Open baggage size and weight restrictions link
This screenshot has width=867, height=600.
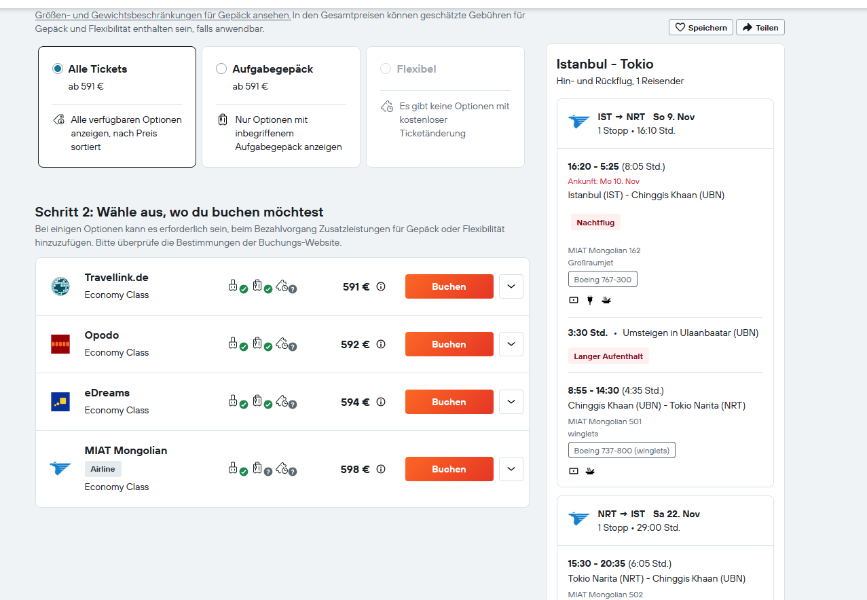click(163, 15)
